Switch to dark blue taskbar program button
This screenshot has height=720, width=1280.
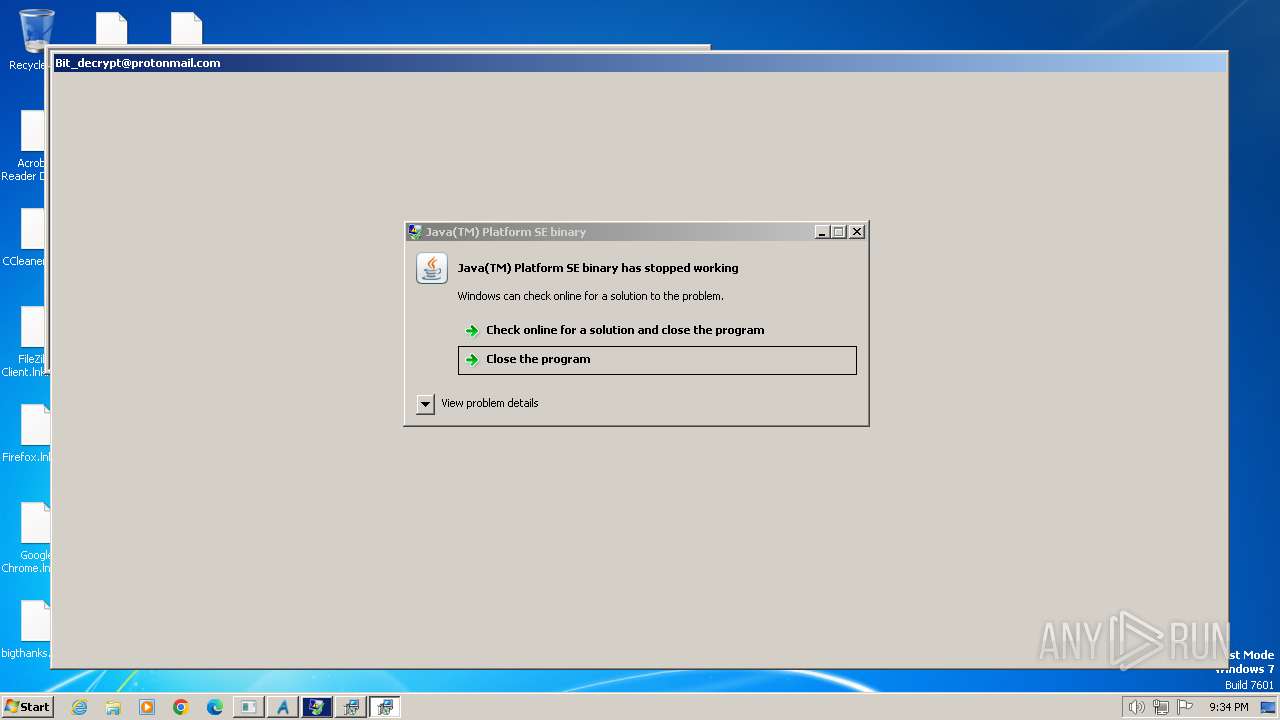[x=316, y=707]
